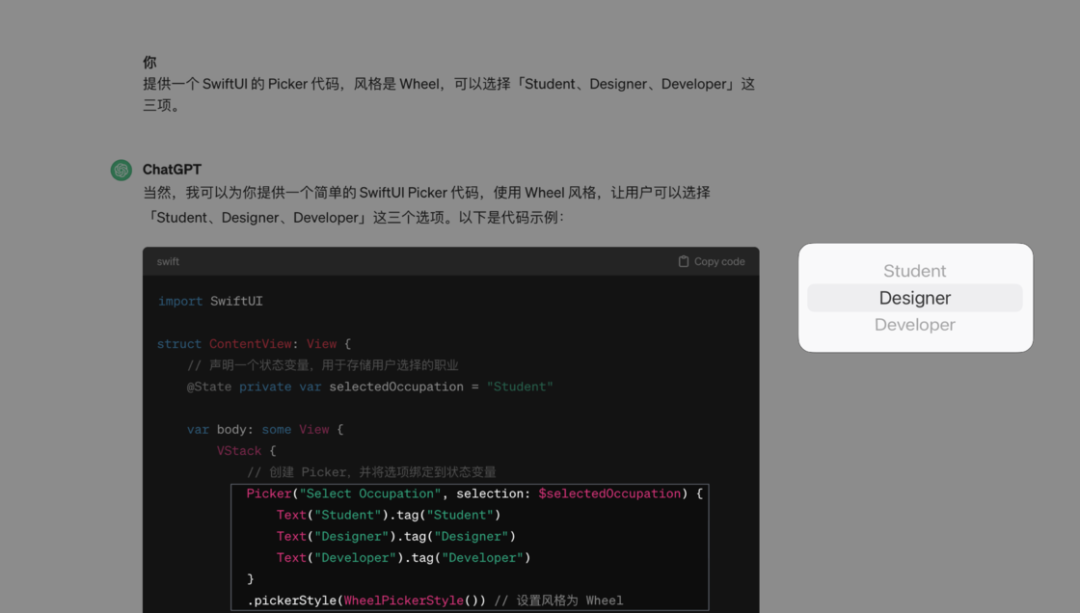Screen dimensions: 1080x613
Task: Click the ".pickerStyle(WheelPickerStyle())" code line
Action: [x=435, y=600]
